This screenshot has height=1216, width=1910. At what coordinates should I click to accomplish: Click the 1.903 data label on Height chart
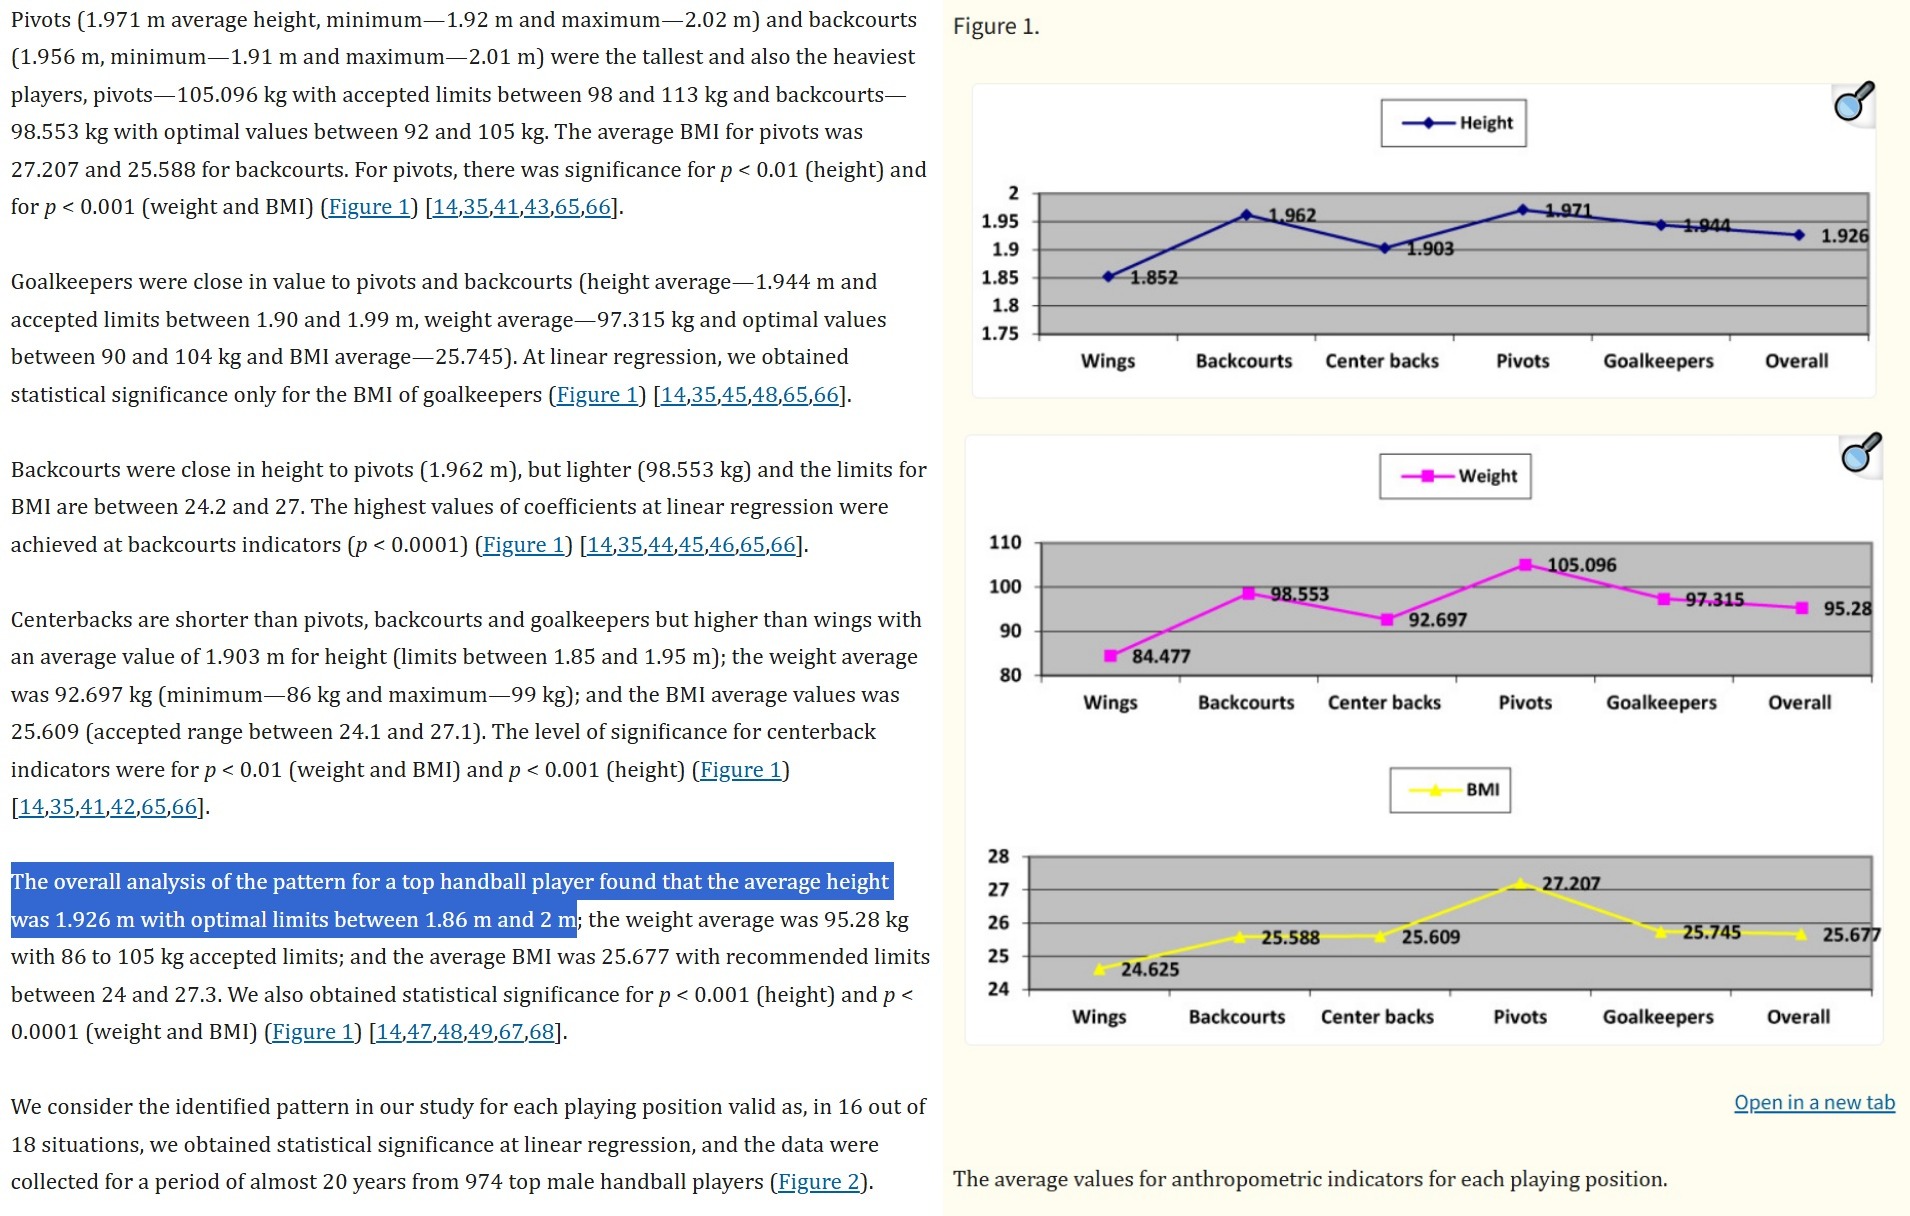coord(1430,249)
